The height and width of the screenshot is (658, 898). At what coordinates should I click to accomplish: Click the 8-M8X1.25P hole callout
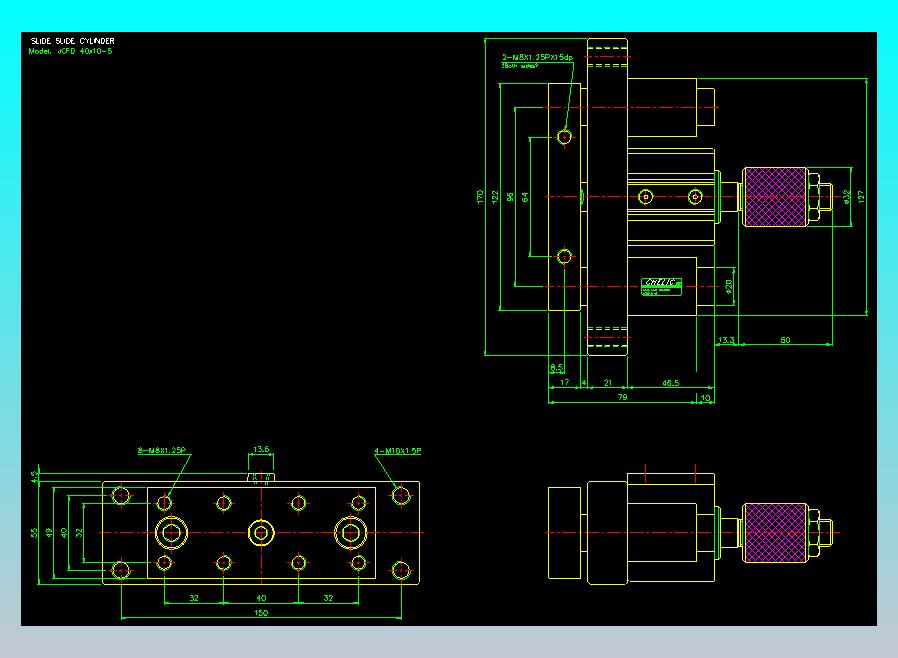(162, 450)
